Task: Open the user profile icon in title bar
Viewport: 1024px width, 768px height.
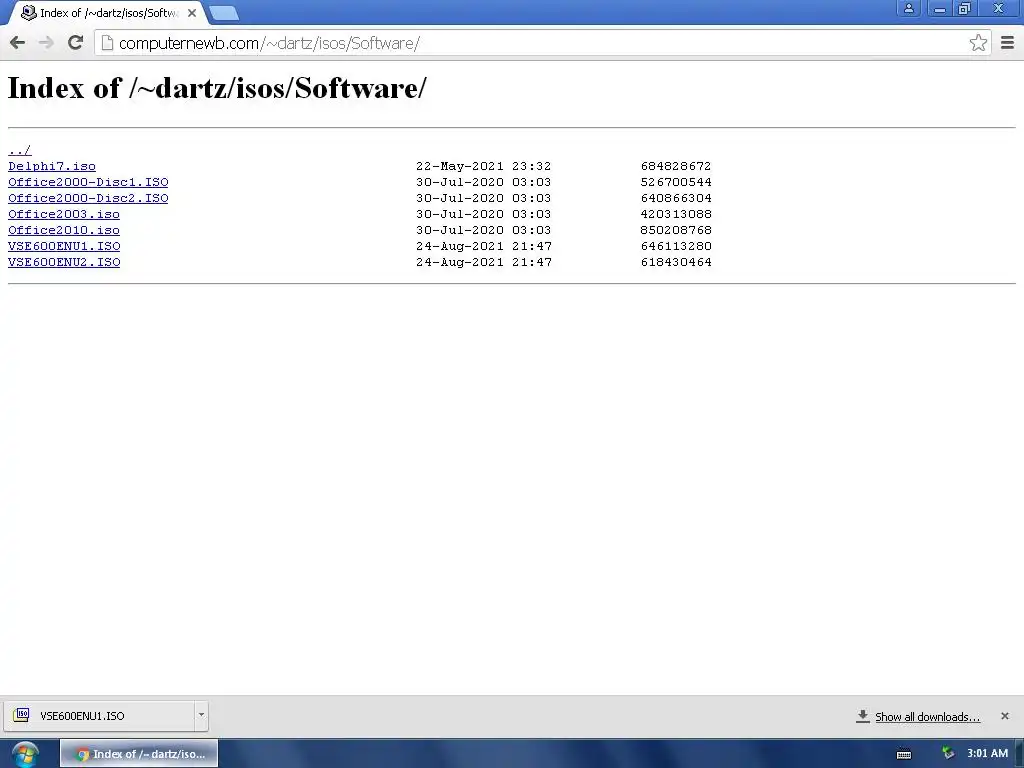Action: point(908,8)
